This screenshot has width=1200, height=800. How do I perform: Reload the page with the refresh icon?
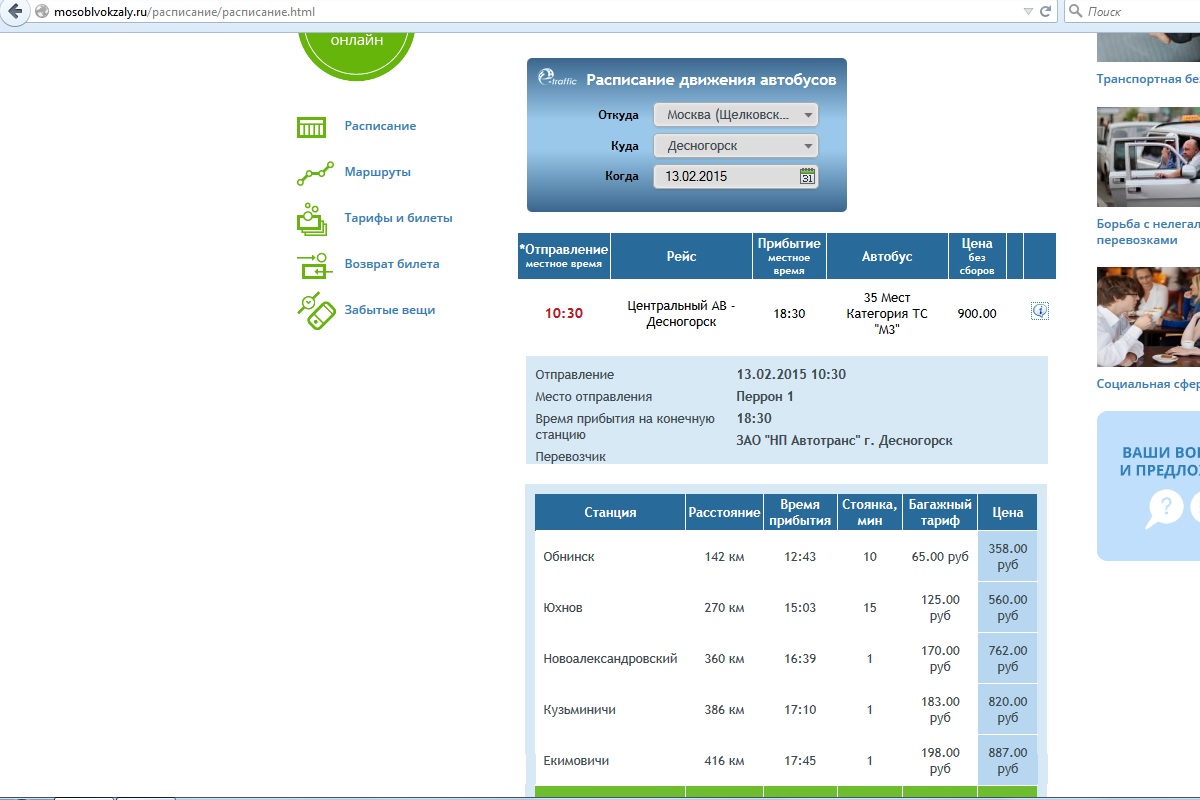pyautogui.click(x=1045, y=11)
